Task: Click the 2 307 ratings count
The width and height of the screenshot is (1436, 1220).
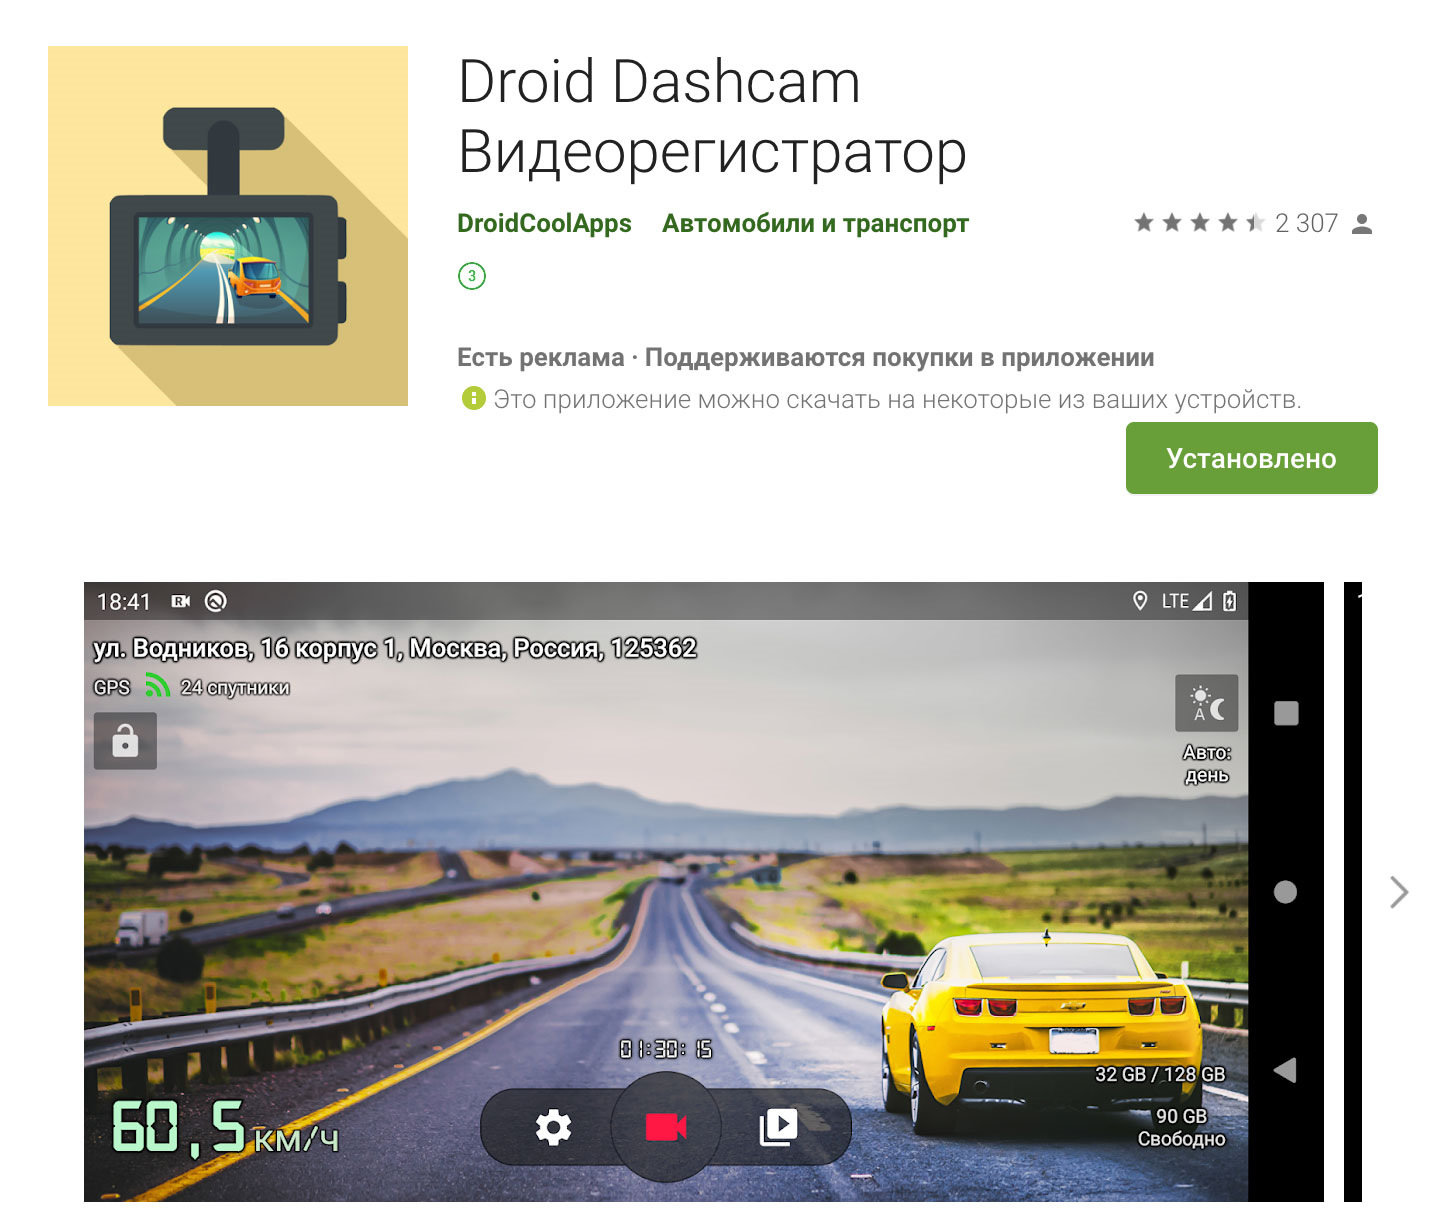Action: click(x=1306, y=223)
